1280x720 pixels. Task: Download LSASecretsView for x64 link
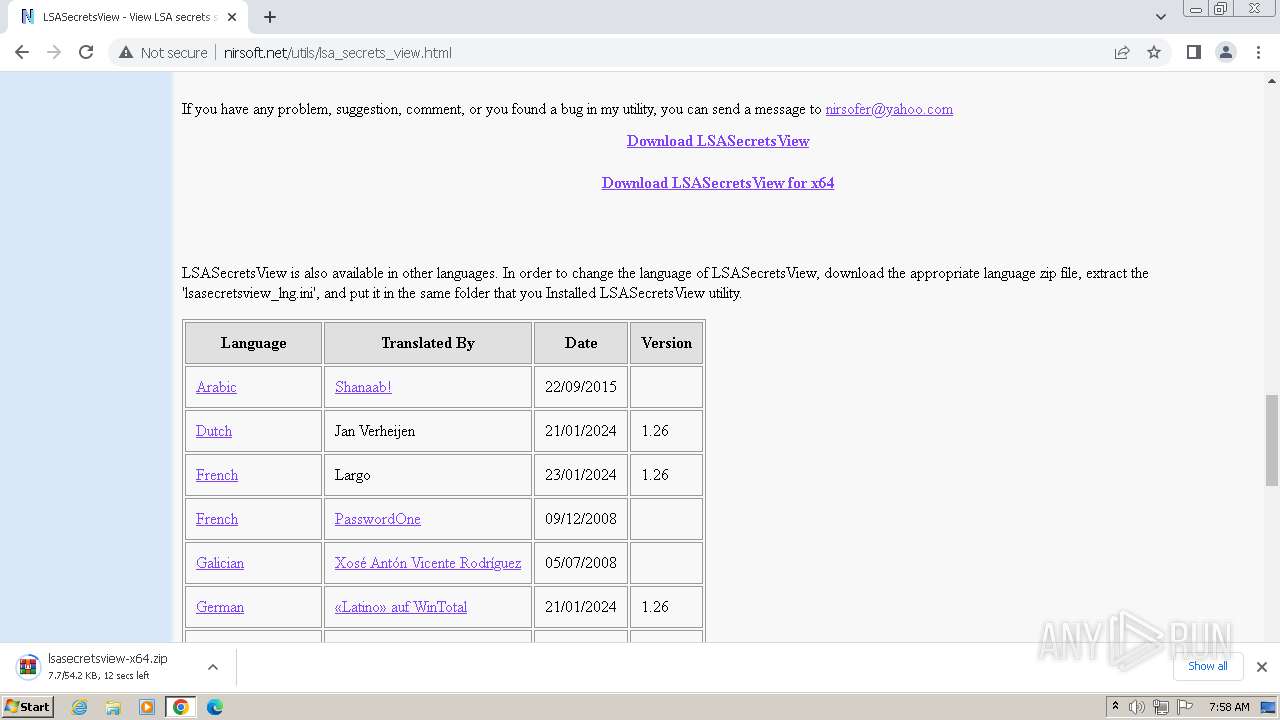pos(718,183)
